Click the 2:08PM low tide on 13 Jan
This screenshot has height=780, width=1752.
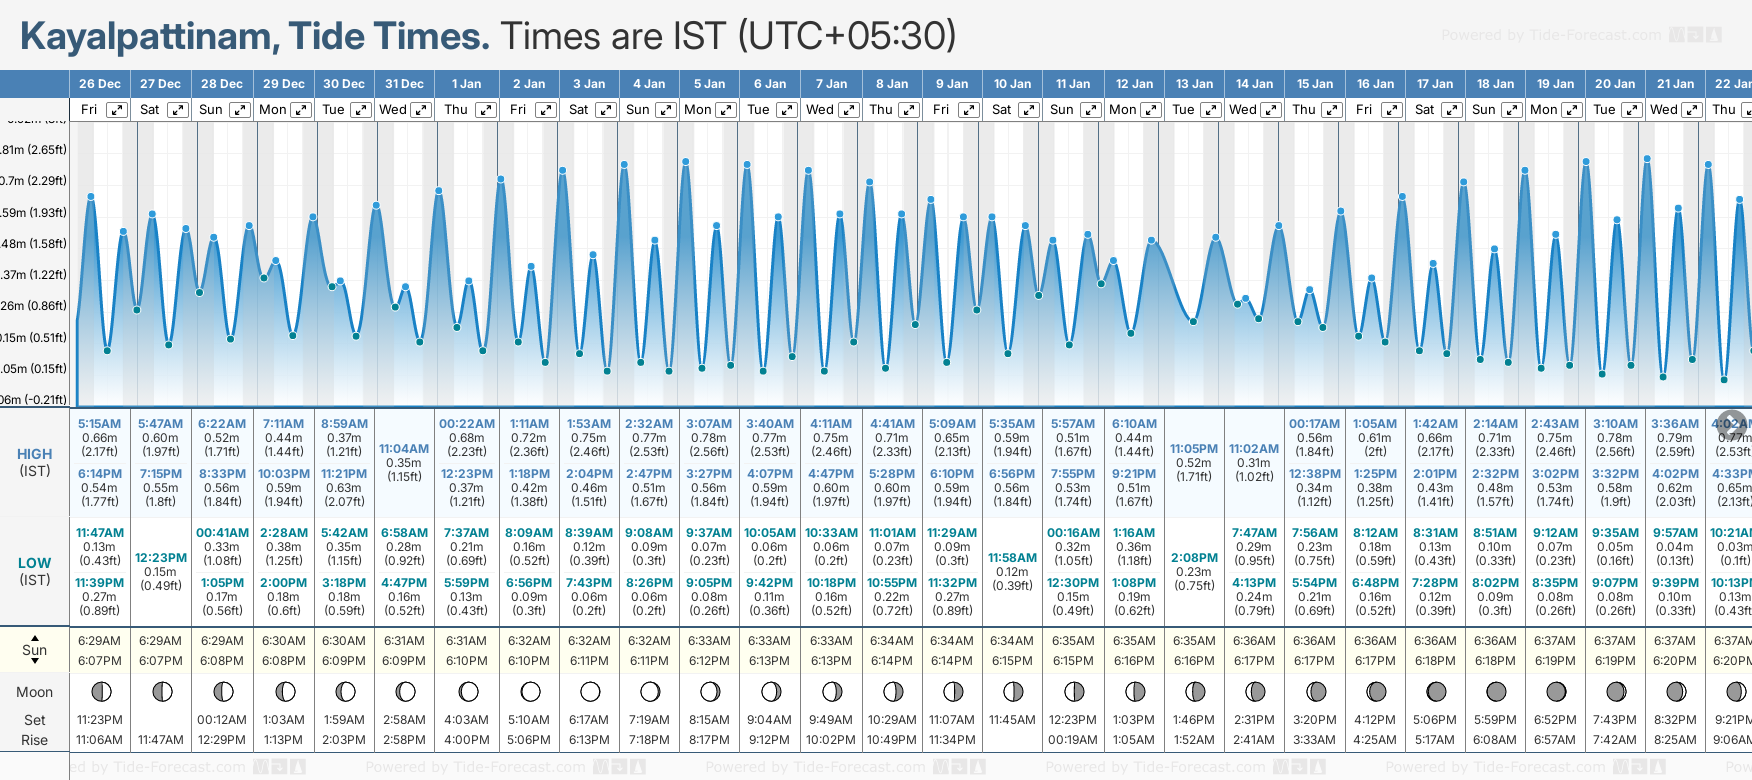[x=1193, y=558]
